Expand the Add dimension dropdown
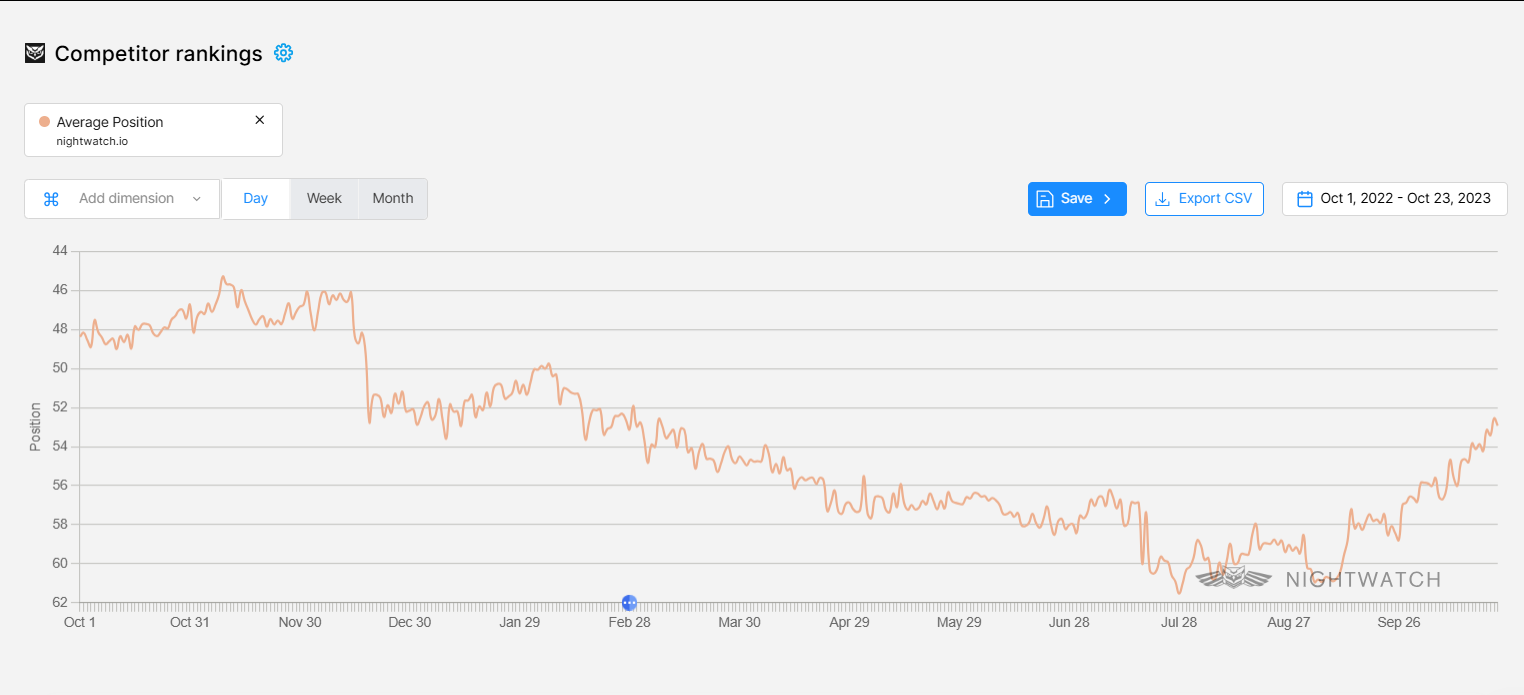The height and width of the screenshot is (695, 1524). pyautogui.click(x=196, y=198)
